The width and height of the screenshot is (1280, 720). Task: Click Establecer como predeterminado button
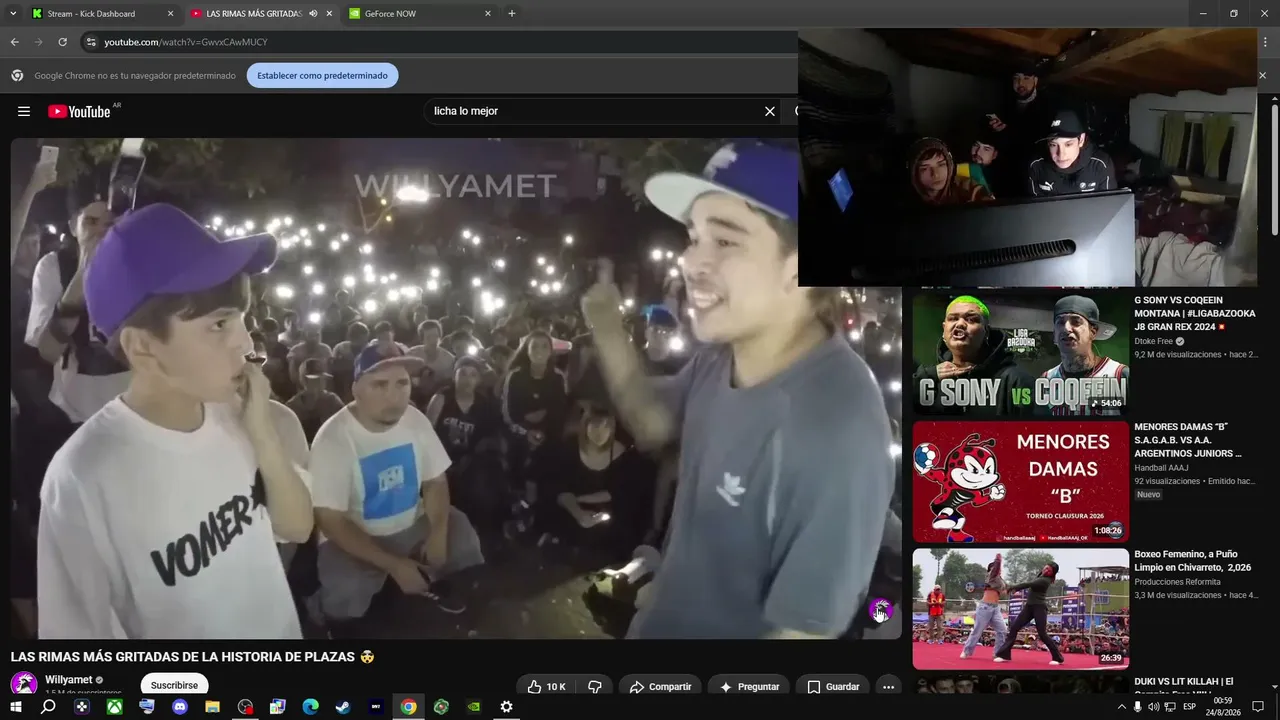click(322, 75)
